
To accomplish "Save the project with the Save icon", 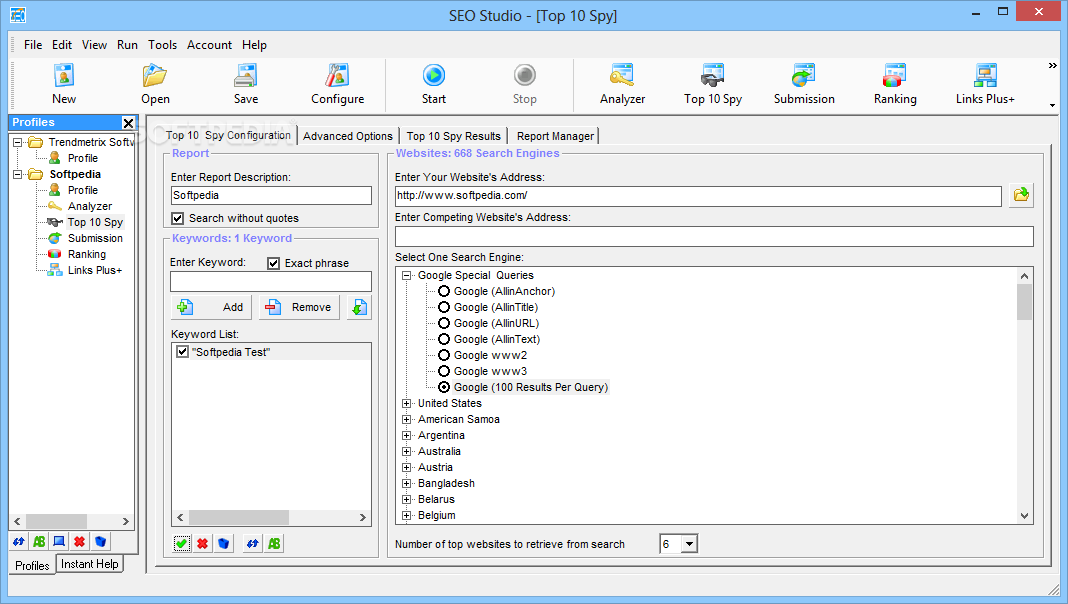I will point(246,84).
